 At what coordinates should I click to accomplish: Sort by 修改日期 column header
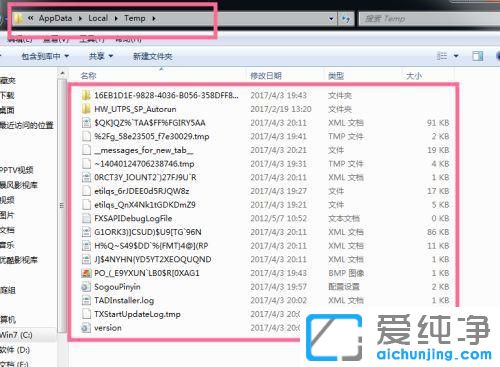pyautogui.click(x=266, y=76)
